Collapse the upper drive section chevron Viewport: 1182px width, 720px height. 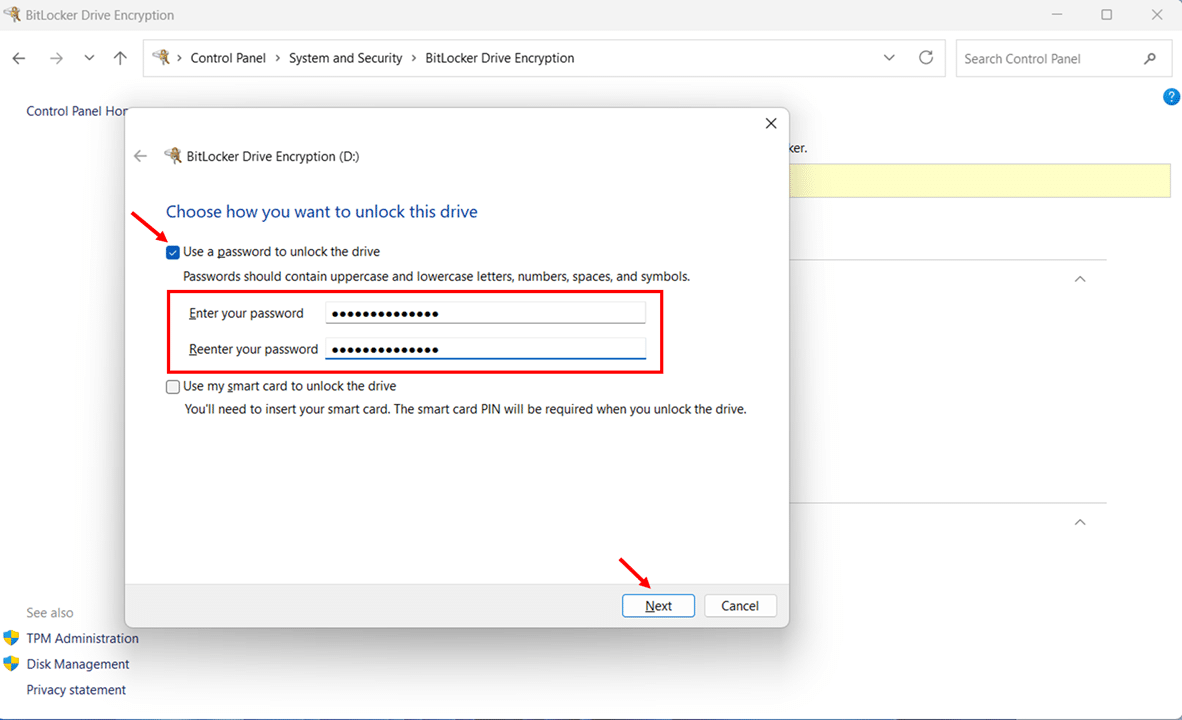(x=1080, y=279)
